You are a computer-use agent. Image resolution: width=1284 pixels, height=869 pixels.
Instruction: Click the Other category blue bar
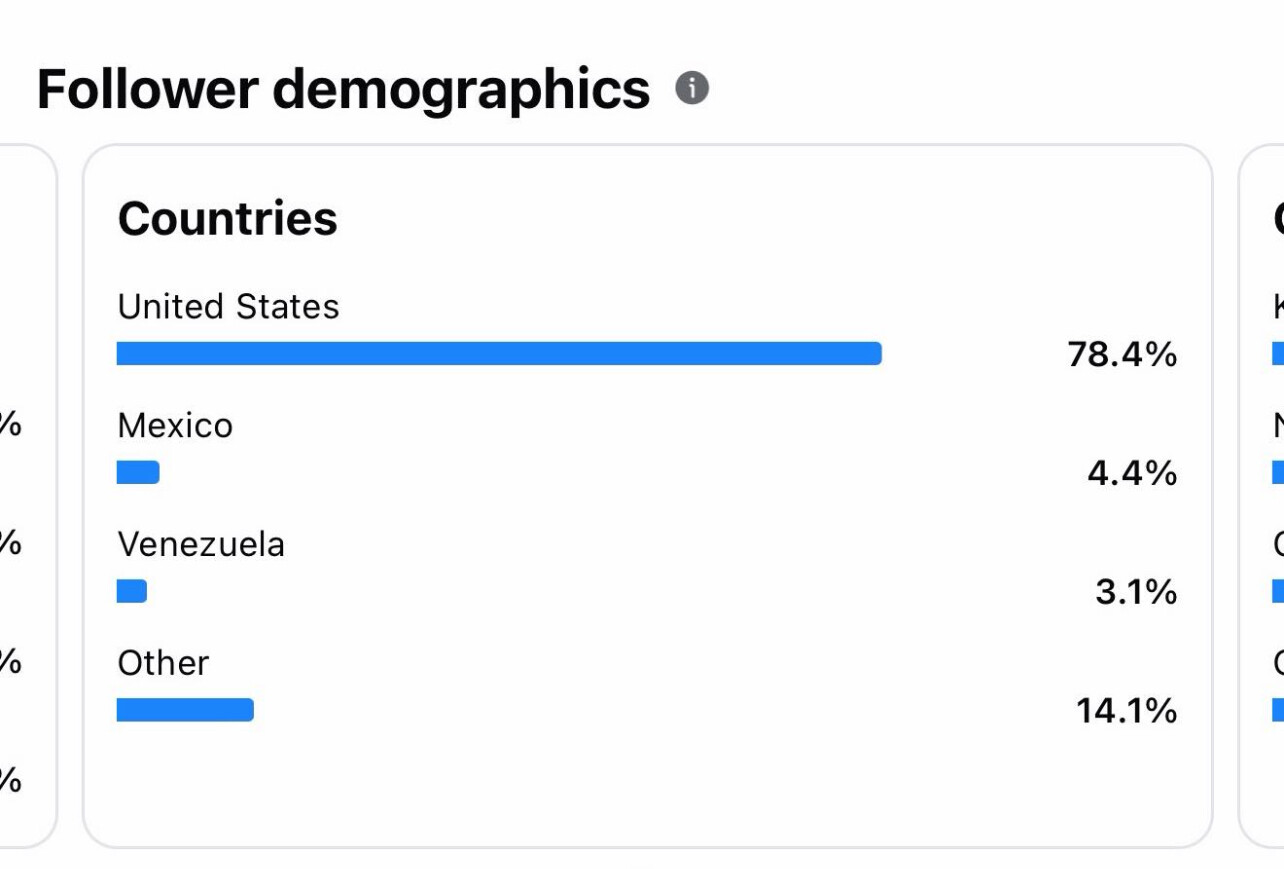pos(185,710)
